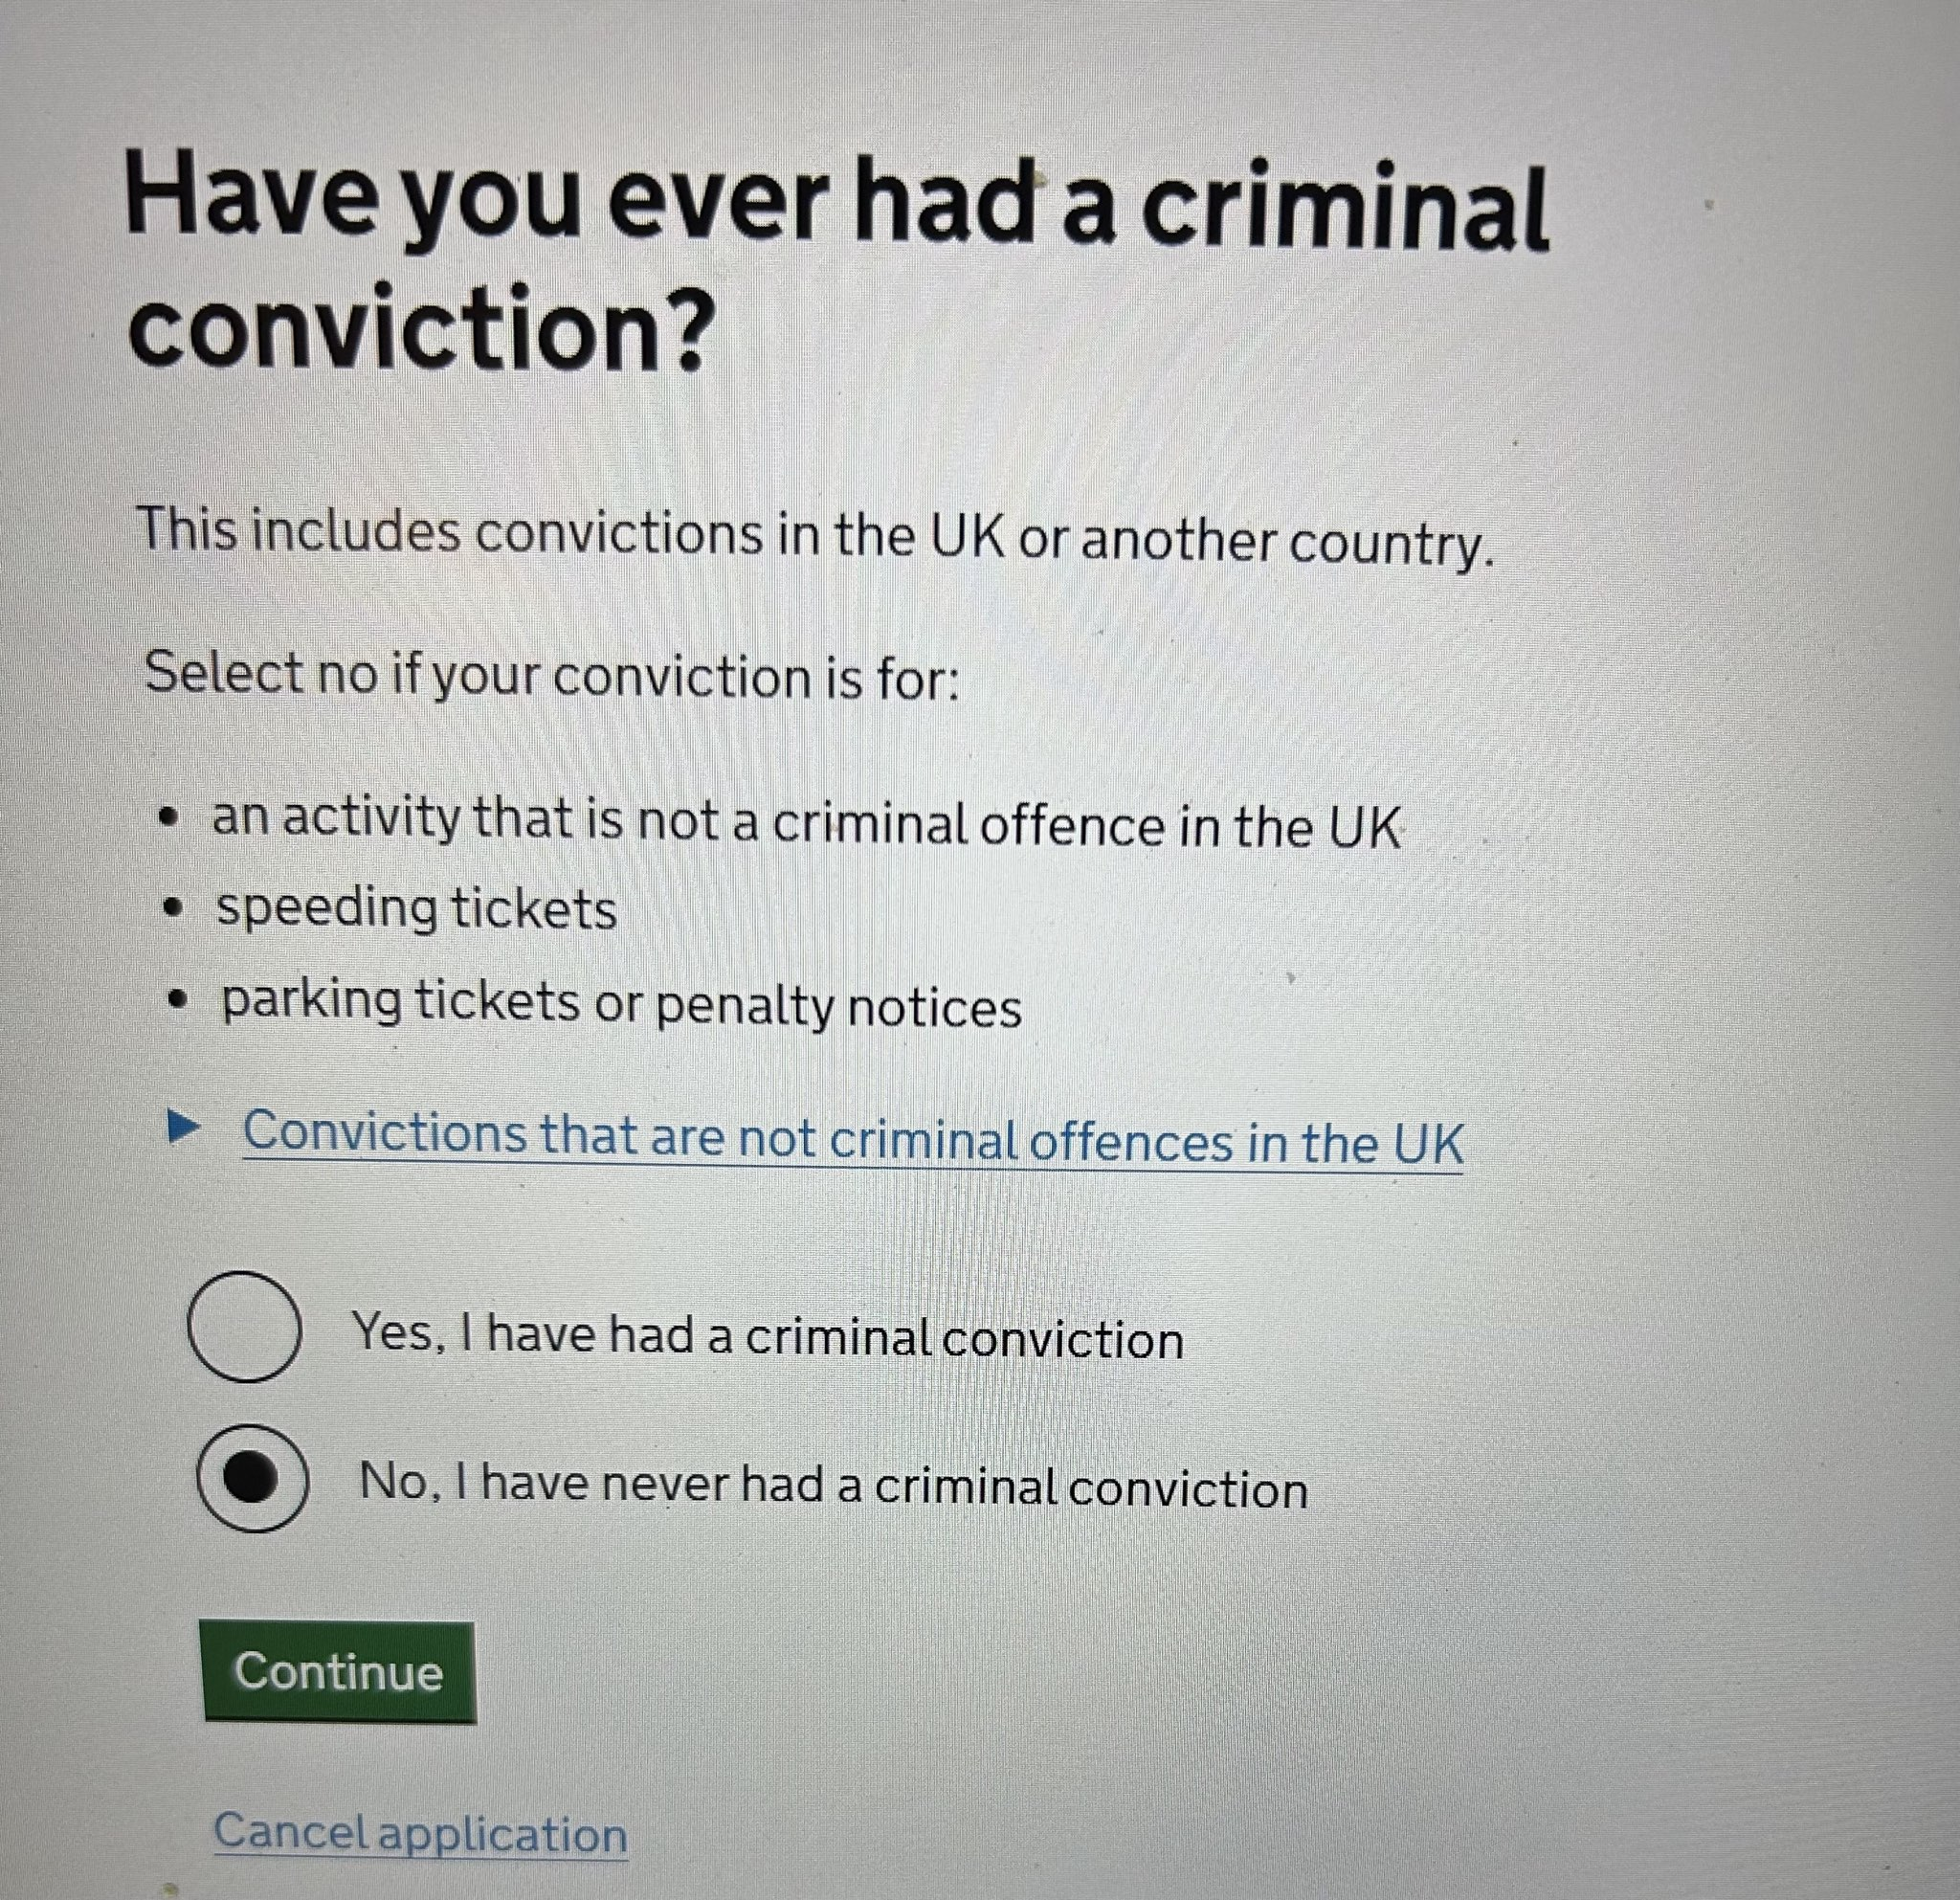The height and width of the screenshot is (1900, 1960).
Task: Click the text "Select no if your conviction is for:"
Action: [551, 675]
